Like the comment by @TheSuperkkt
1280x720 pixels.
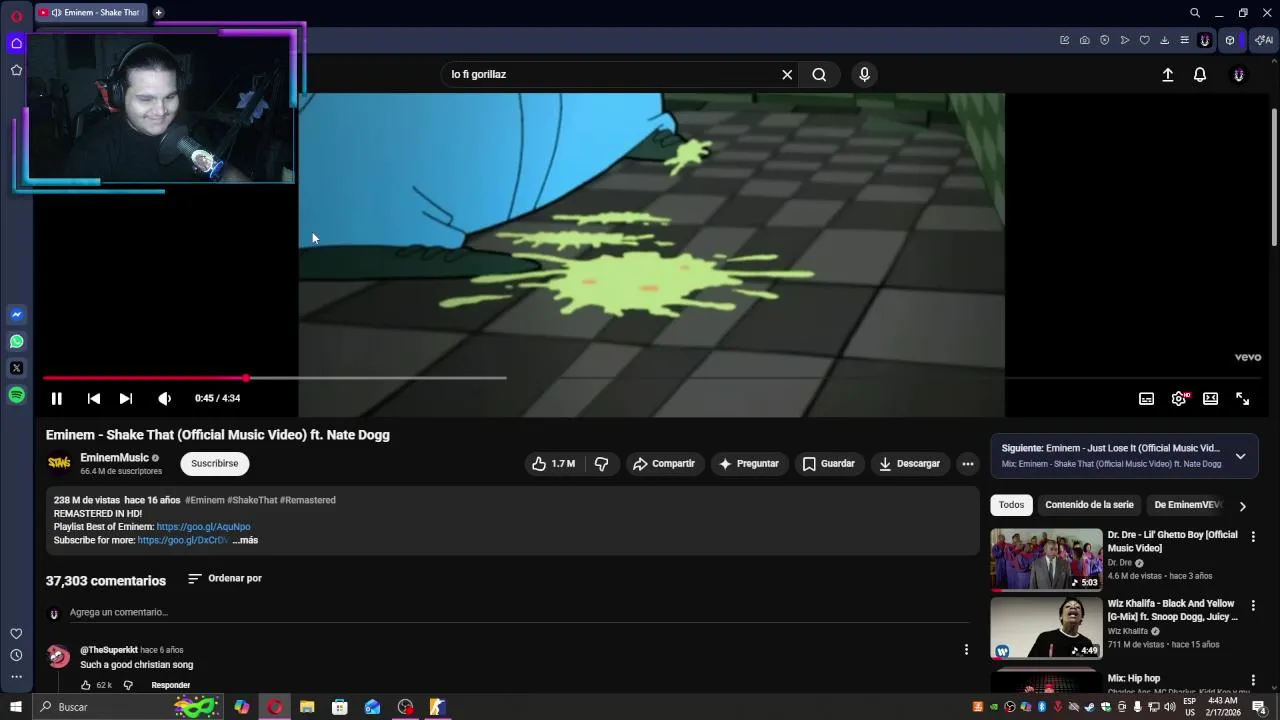coord(86,685)
